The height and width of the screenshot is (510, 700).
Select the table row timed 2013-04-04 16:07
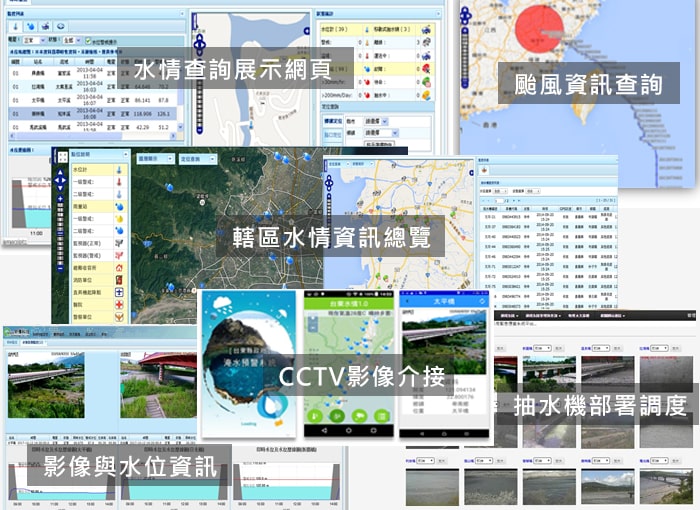[93, 100]
